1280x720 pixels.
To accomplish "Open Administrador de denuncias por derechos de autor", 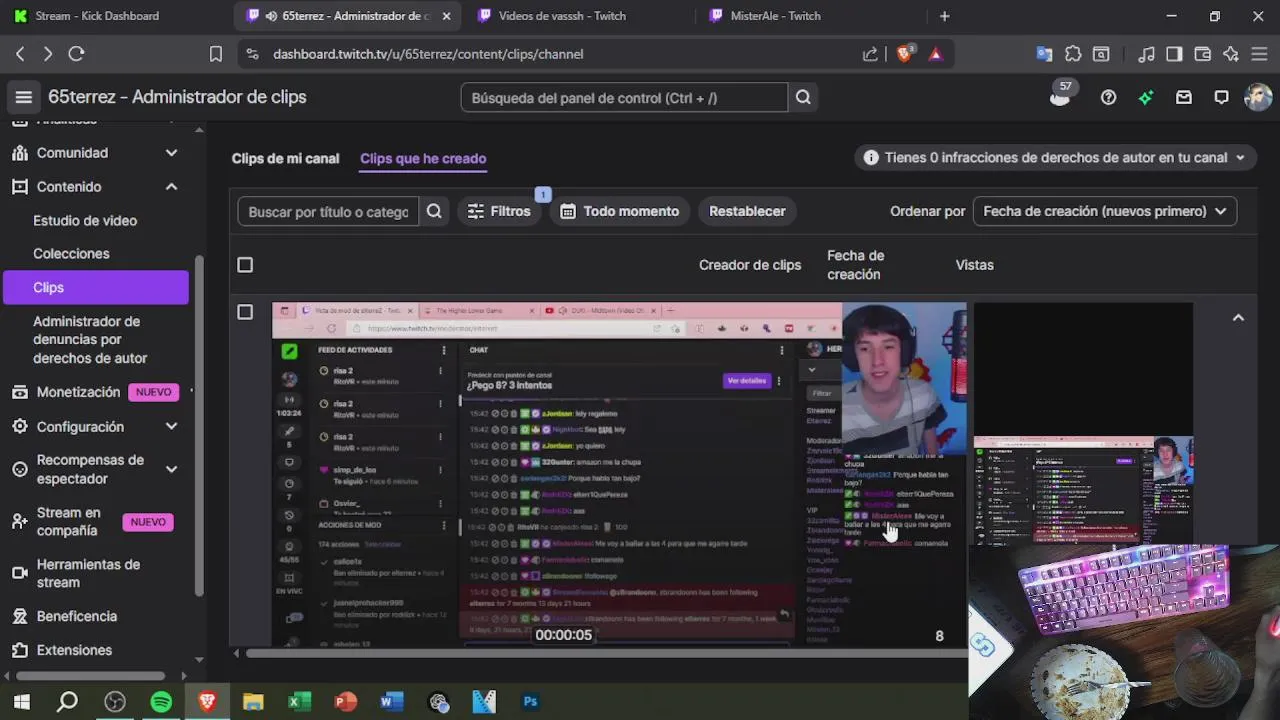I will click(x=90, y=339).
